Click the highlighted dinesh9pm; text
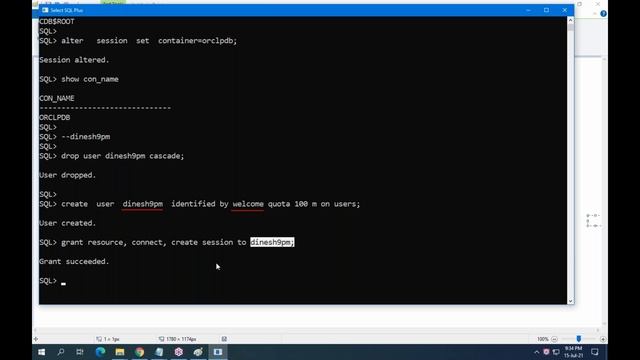Viewport: 640px width, 360px height. point(272,242)
